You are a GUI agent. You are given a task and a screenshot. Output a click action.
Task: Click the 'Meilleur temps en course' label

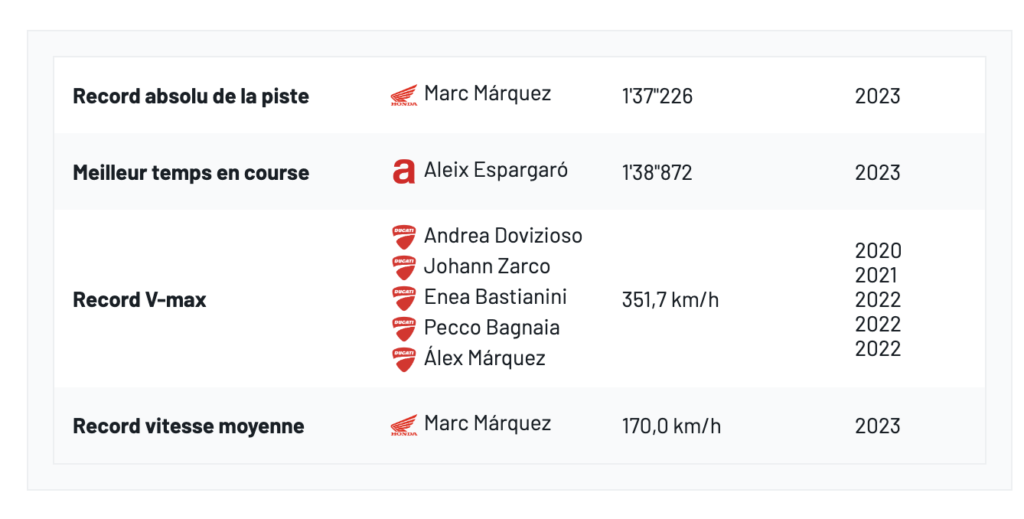[191, 173]
